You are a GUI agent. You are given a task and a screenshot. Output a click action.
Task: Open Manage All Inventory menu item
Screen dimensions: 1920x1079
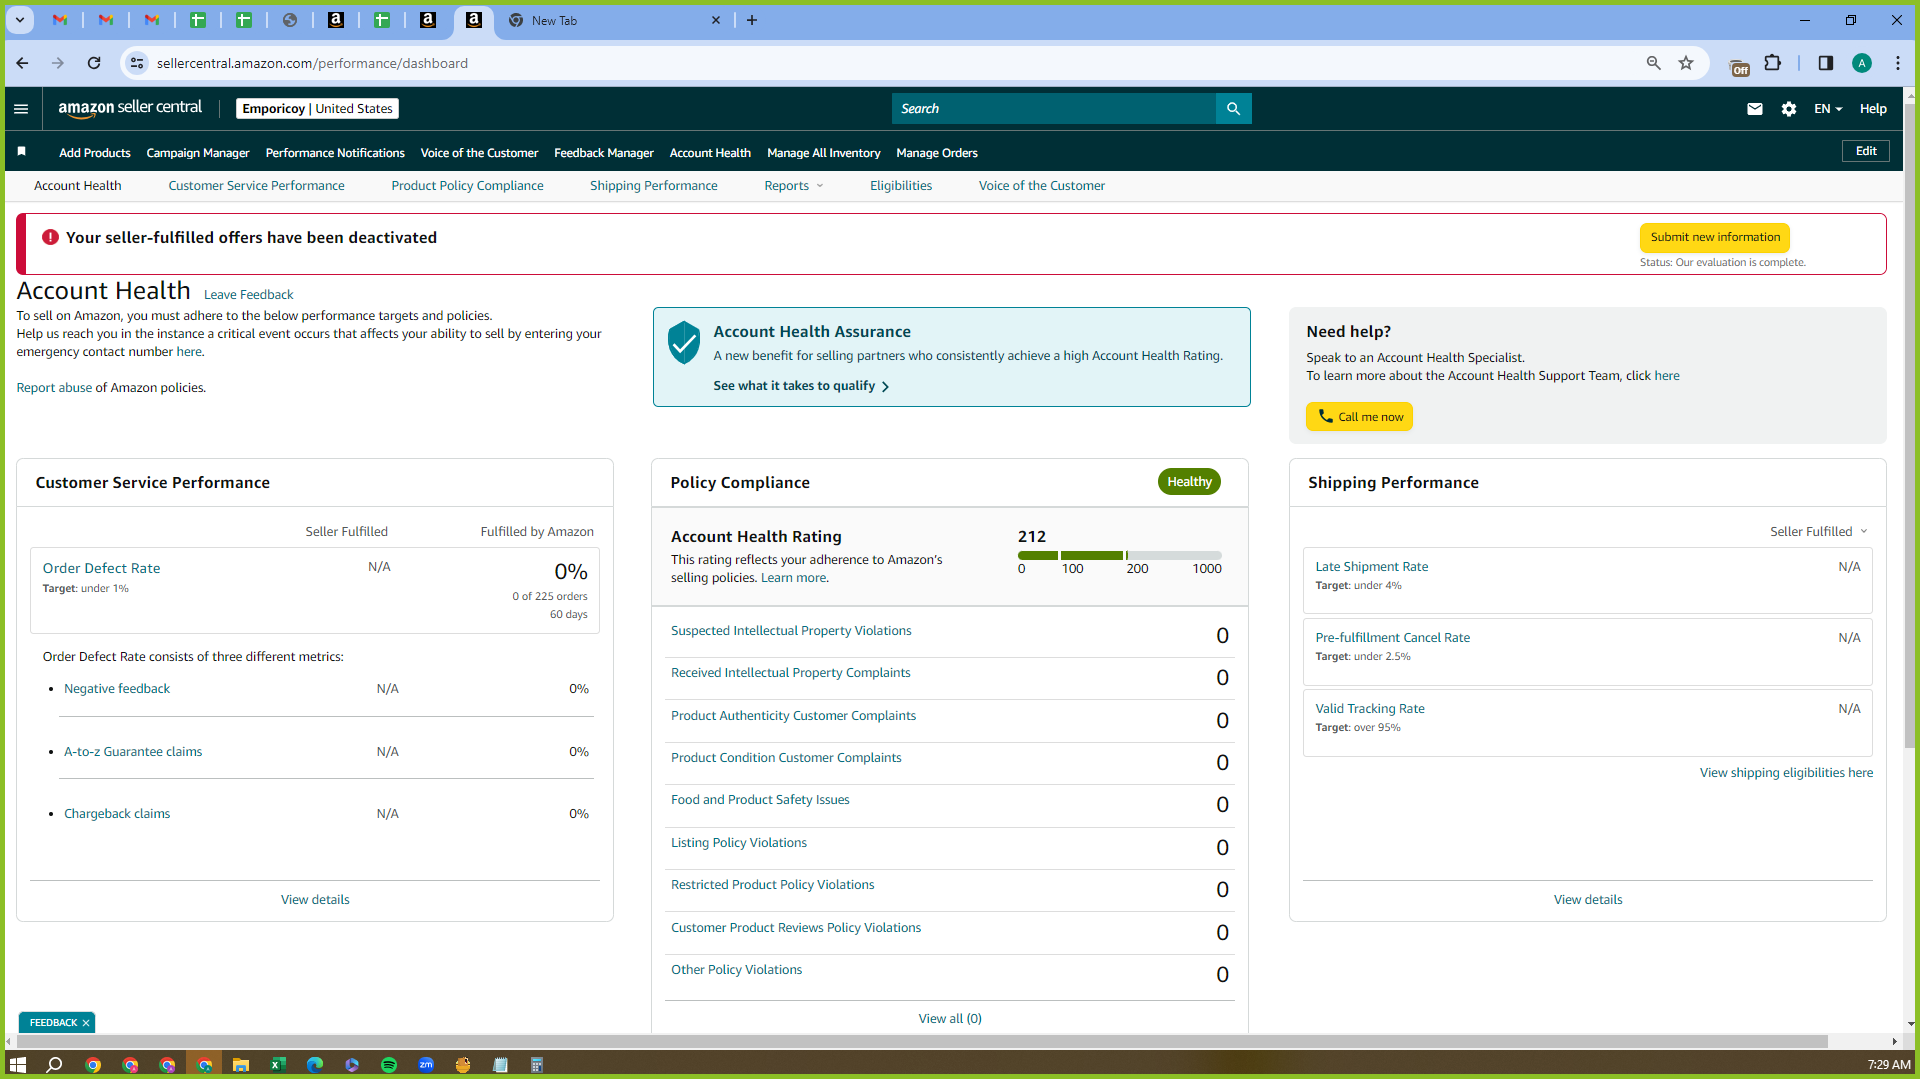coord(824,153)
